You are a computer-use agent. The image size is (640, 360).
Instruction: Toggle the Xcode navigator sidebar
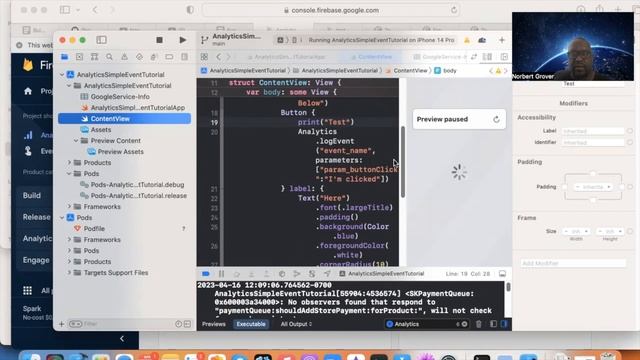click(x=101, y=40)
